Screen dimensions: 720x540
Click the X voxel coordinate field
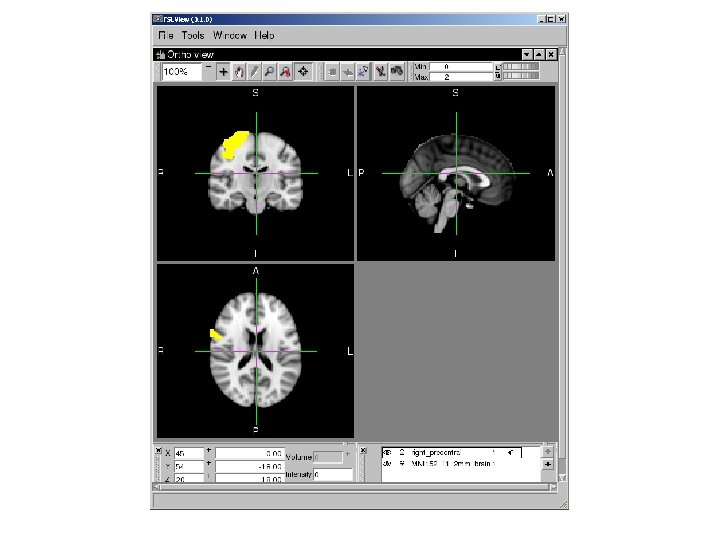coord(189,453)
